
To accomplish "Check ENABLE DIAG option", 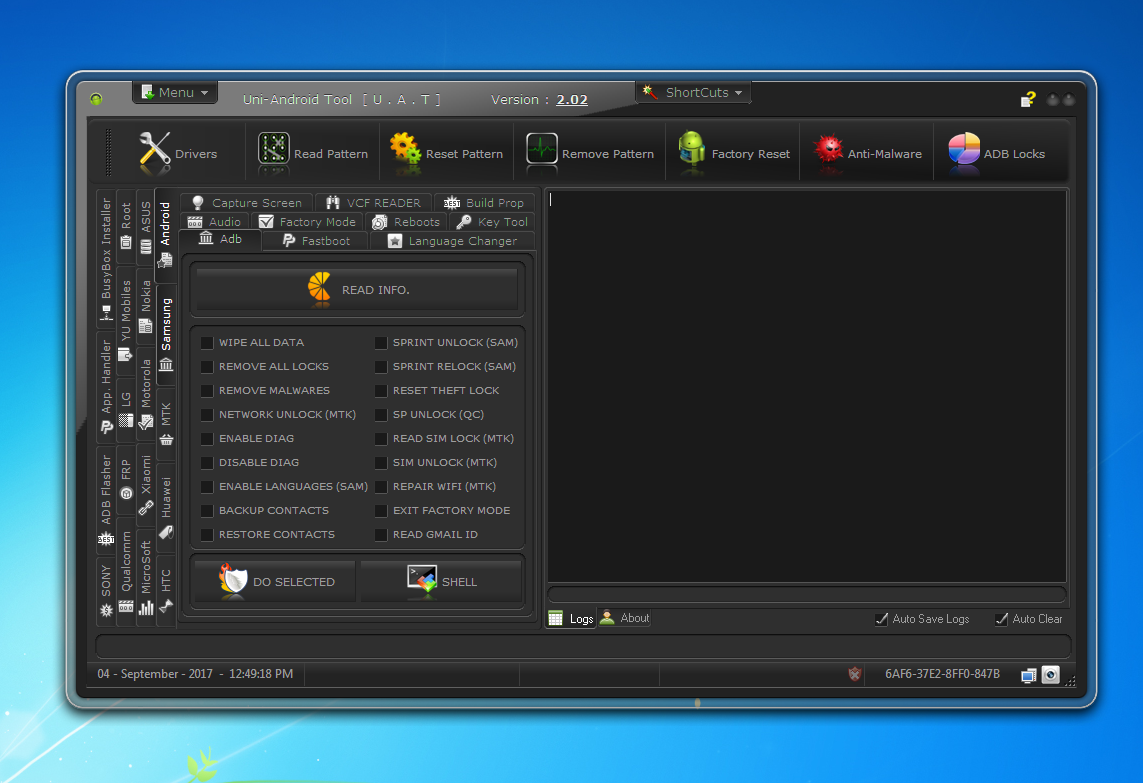I will 207,439.
